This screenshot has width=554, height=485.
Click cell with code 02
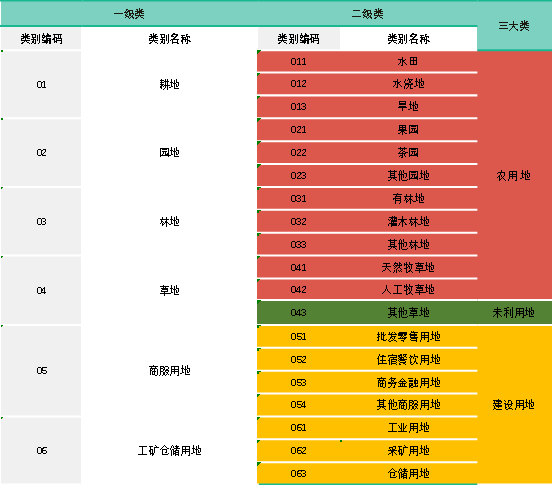point(41,153)
